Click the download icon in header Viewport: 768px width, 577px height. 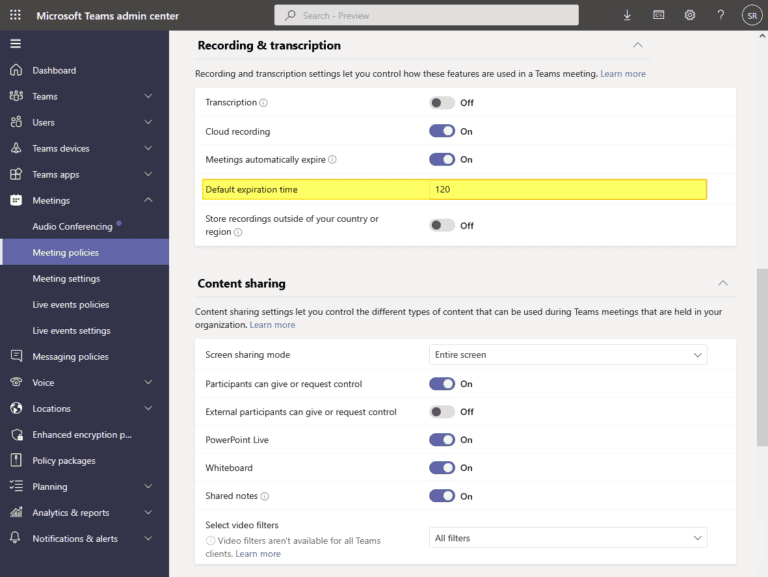[x=627, y=15]
